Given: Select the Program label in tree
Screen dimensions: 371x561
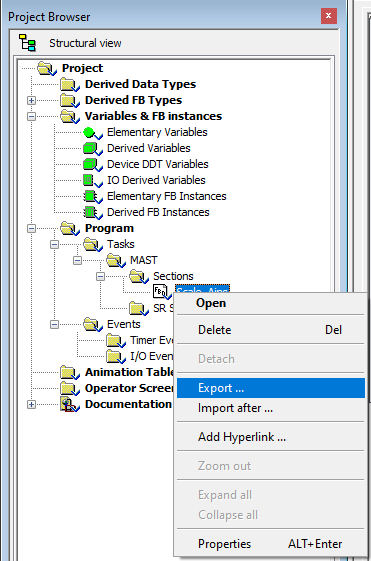Looking at the screenshot, I should click(109, 228).
